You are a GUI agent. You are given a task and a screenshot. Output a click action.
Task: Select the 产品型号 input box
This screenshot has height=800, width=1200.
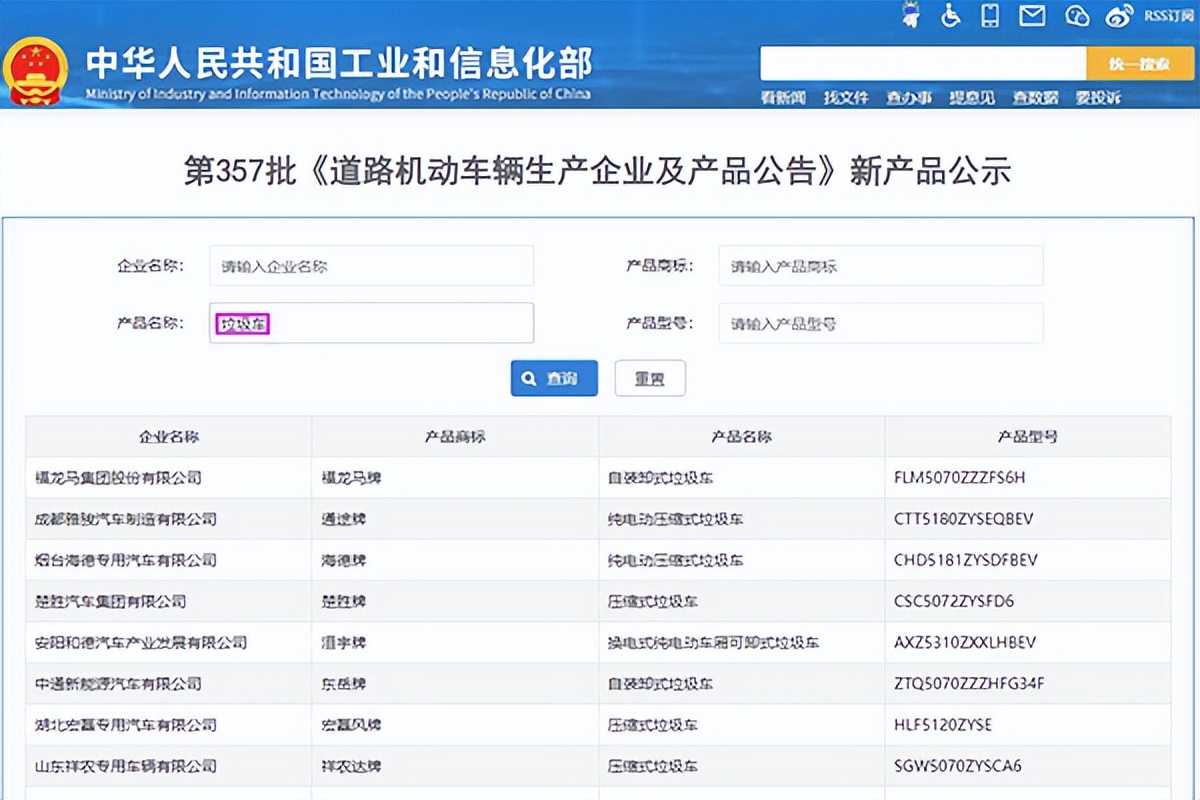click(x=880, y=322)
